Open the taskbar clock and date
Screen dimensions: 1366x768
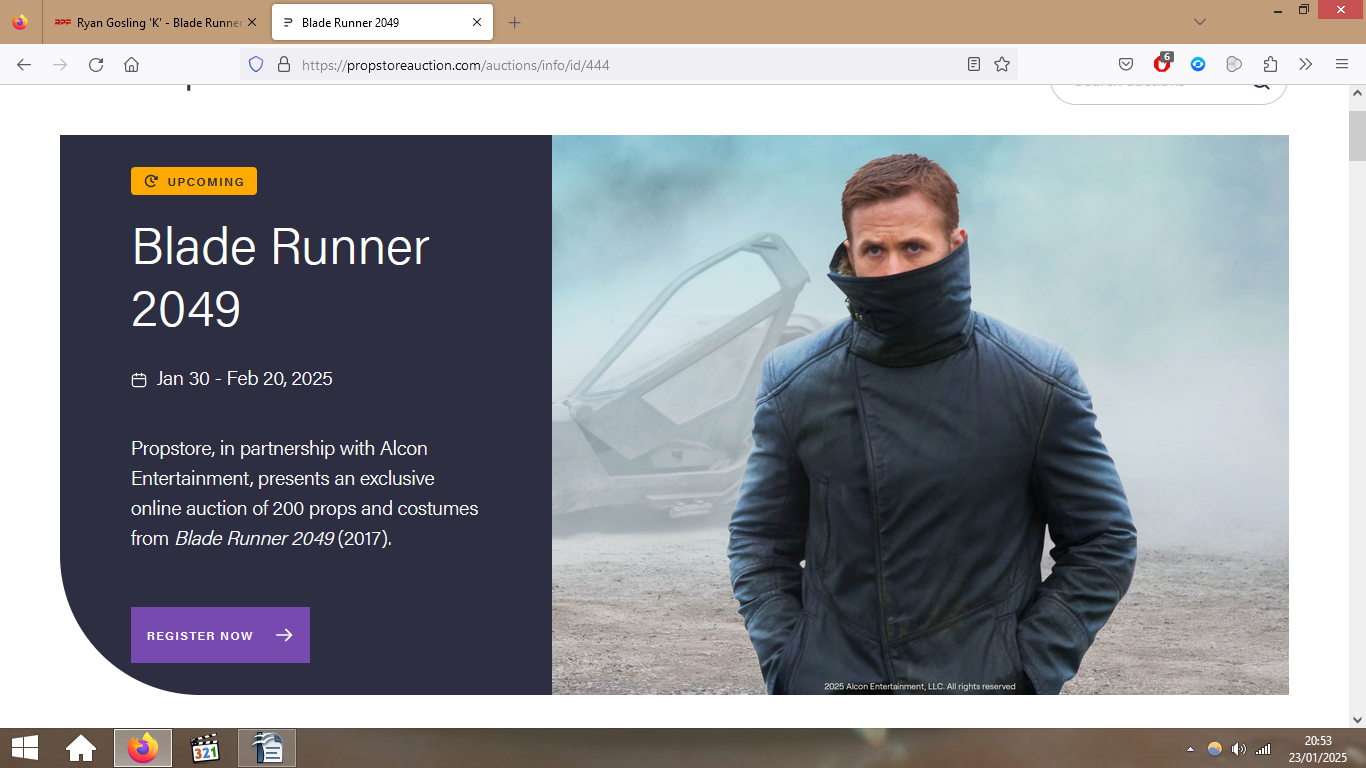[1319, 749]
